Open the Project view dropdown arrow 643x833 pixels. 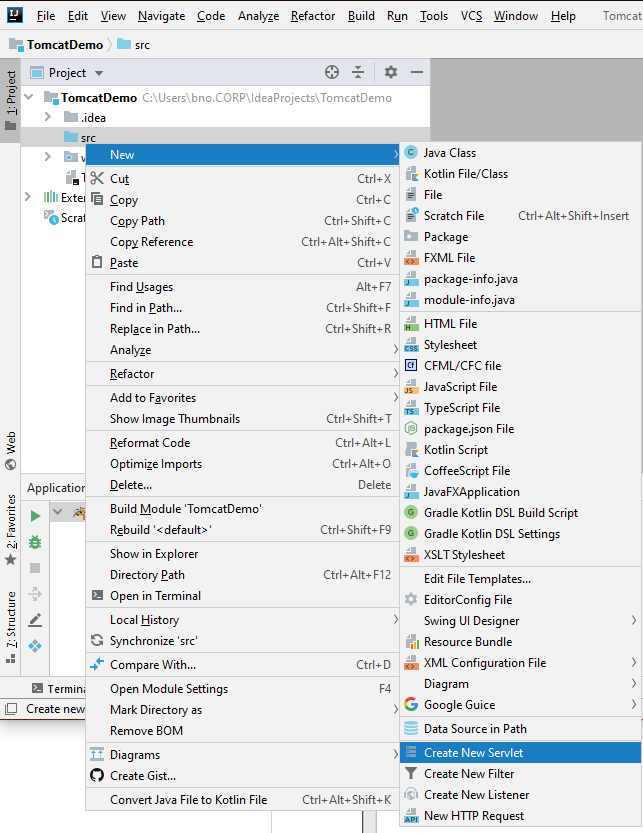click(x=99, y=73)
